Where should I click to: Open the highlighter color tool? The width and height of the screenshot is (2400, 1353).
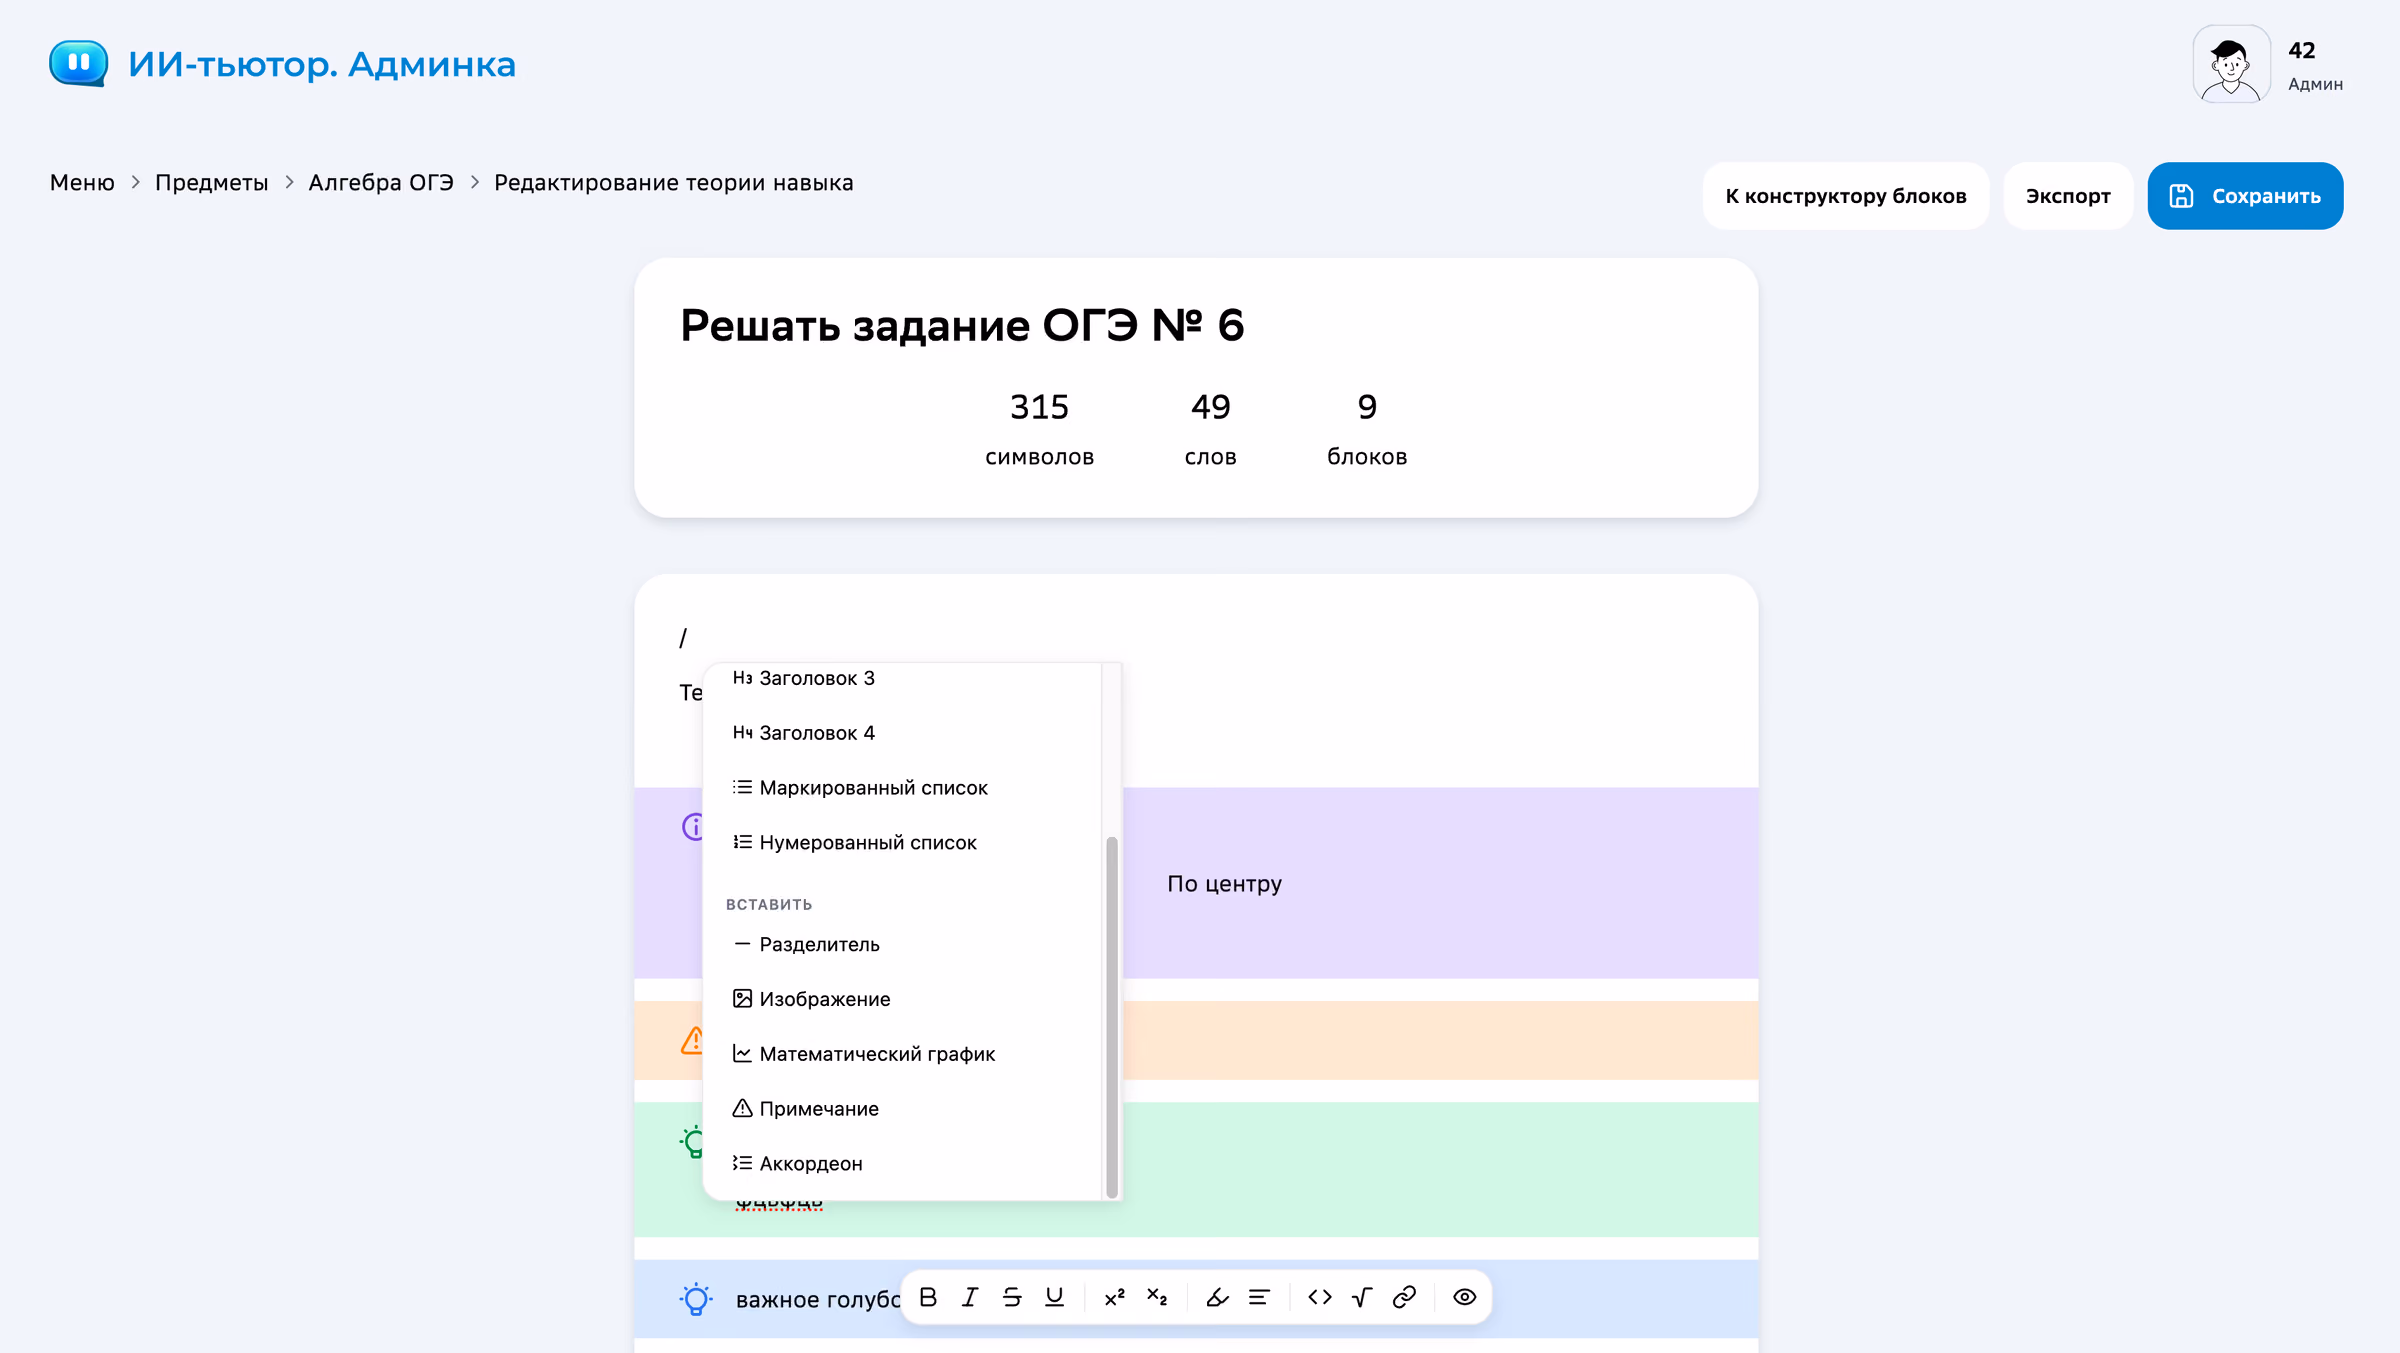pos(1217,1297)
